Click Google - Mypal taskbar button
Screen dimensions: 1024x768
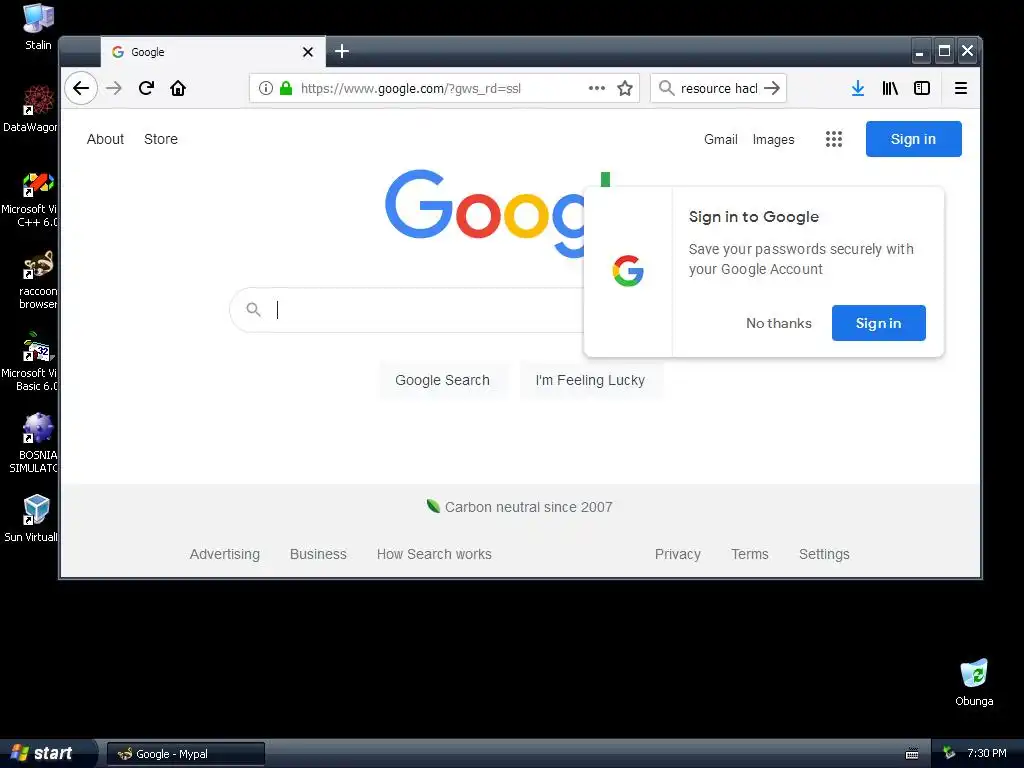point(185,754)
